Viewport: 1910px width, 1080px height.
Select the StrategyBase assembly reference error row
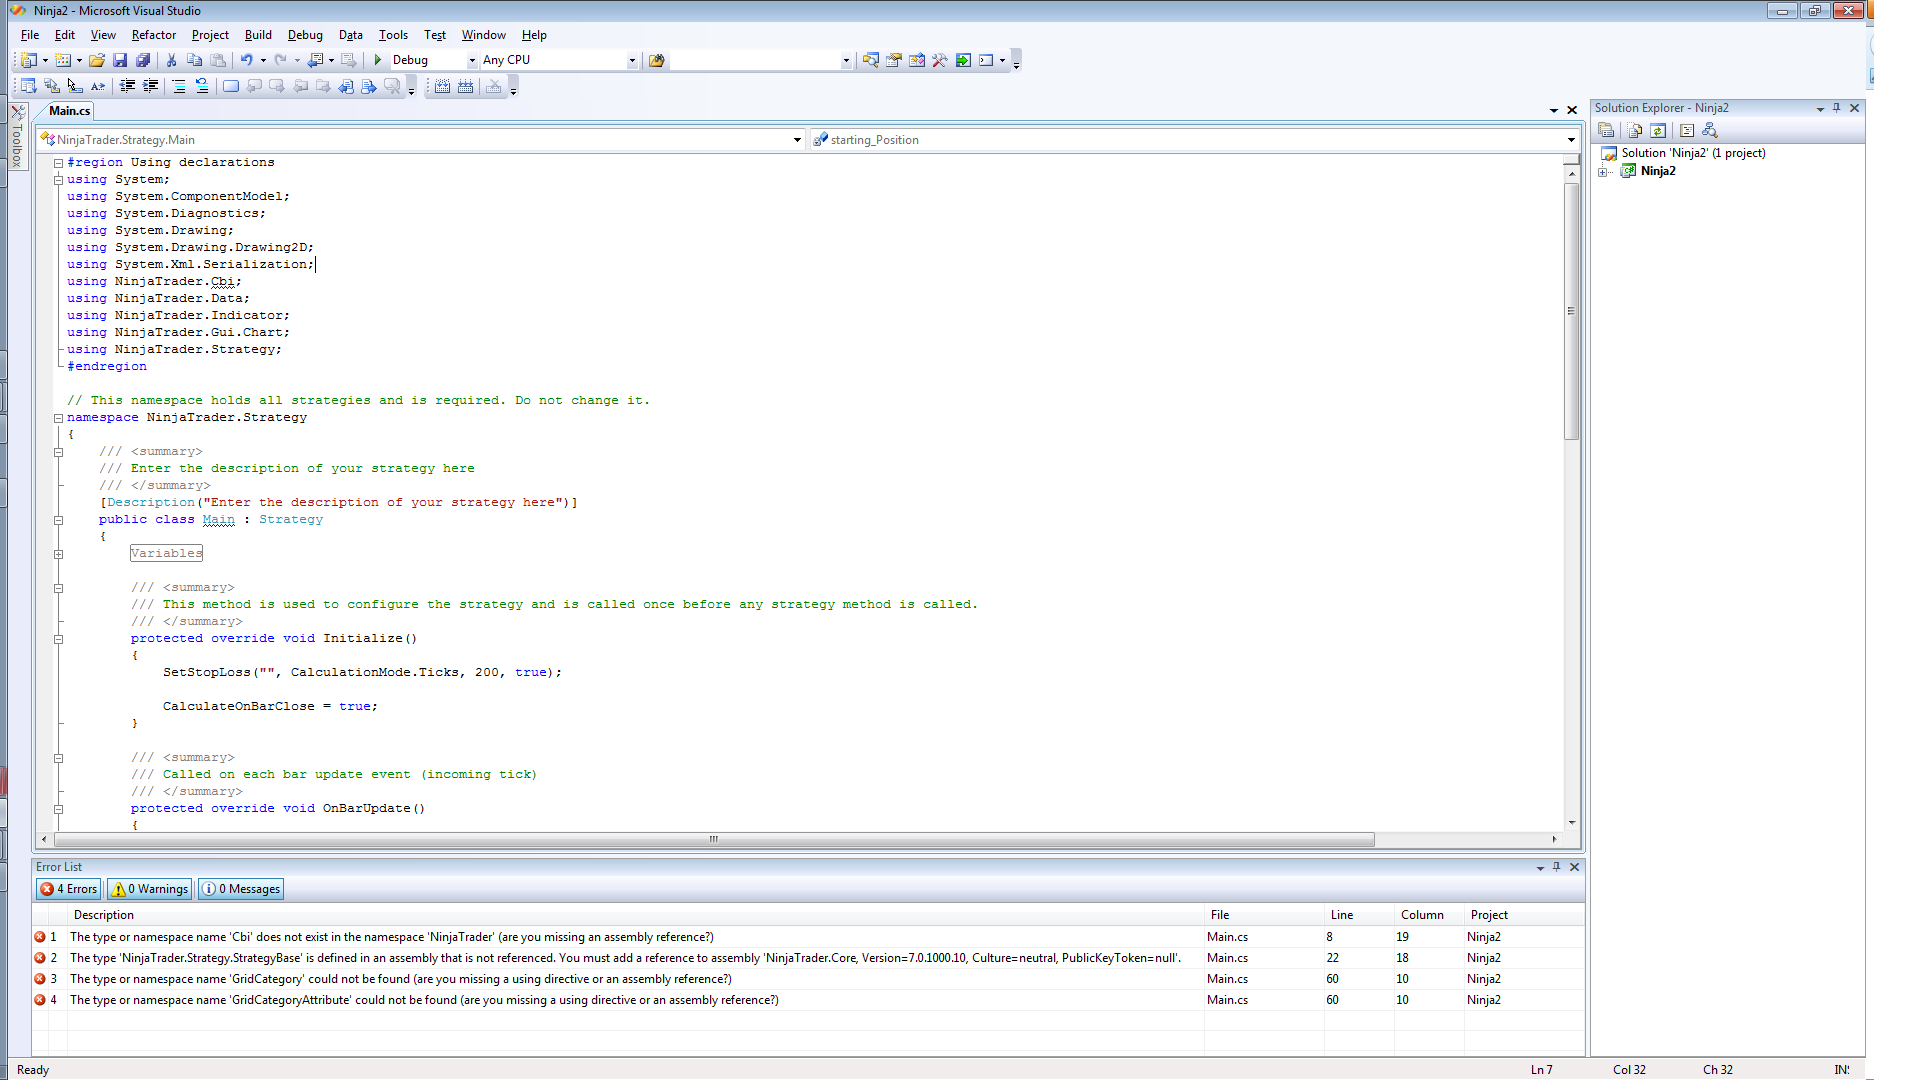tap(808, 958)
